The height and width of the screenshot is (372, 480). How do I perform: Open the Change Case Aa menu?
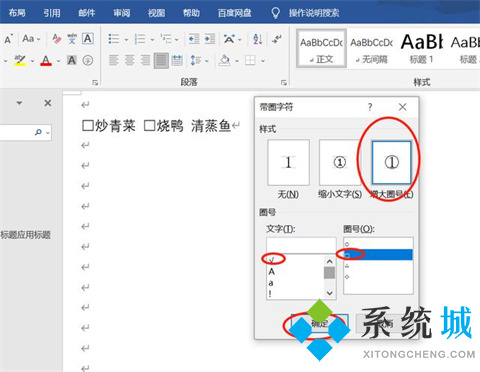pyautogui.click(x=31, y=39)
